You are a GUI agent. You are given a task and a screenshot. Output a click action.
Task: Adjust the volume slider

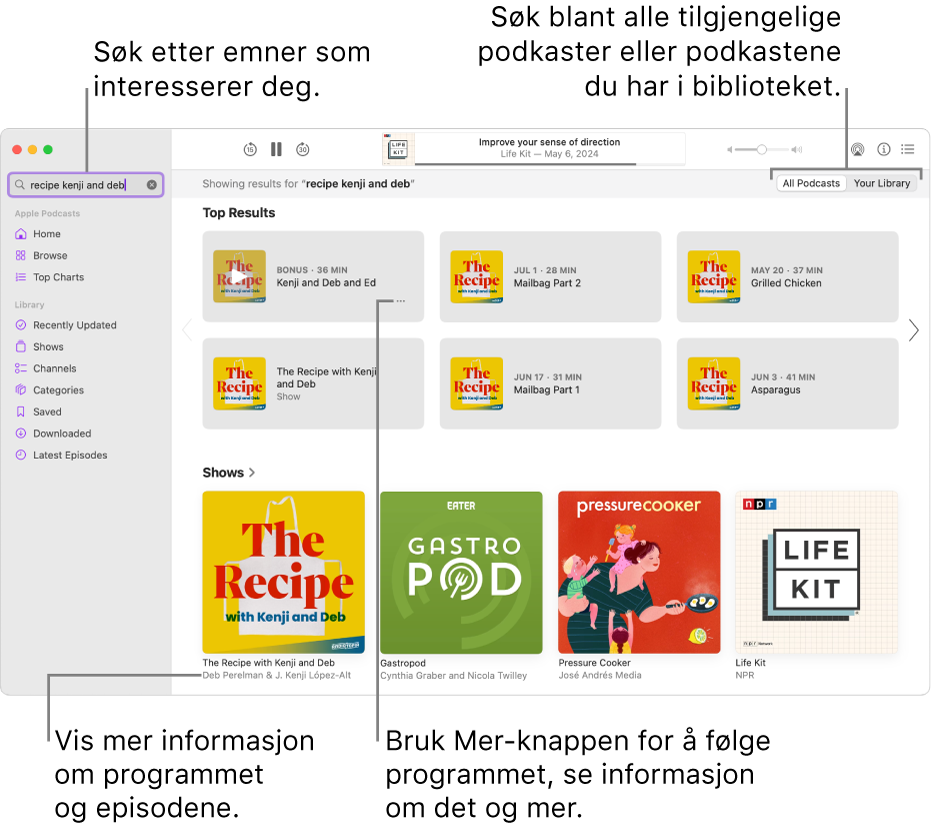point(762,150)
